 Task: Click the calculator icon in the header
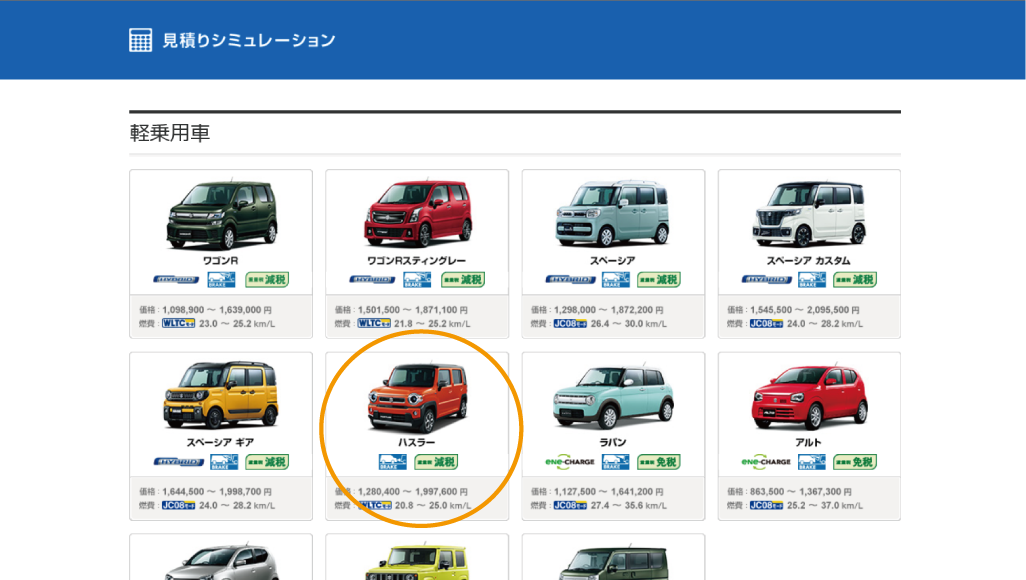pyautogui.click(x=141, y=40)
